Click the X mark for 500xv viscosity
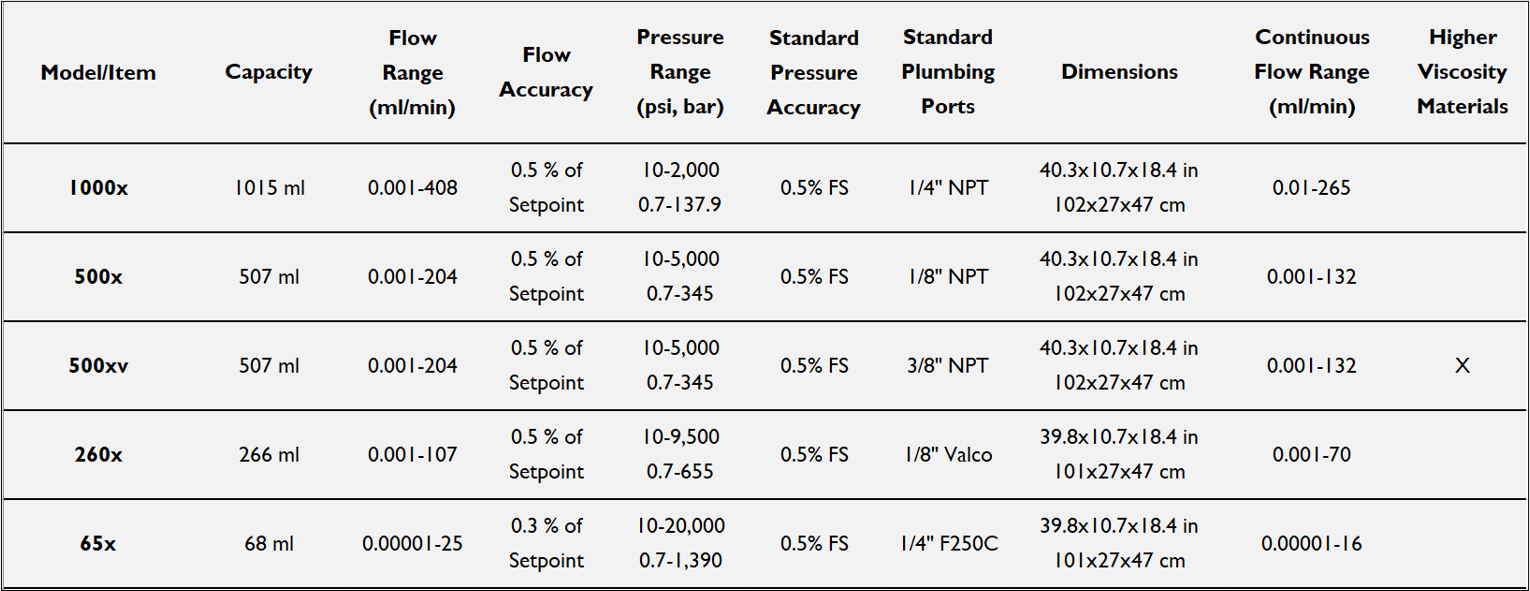This screenshot has height=591, width=1530. click(1462, 366)
